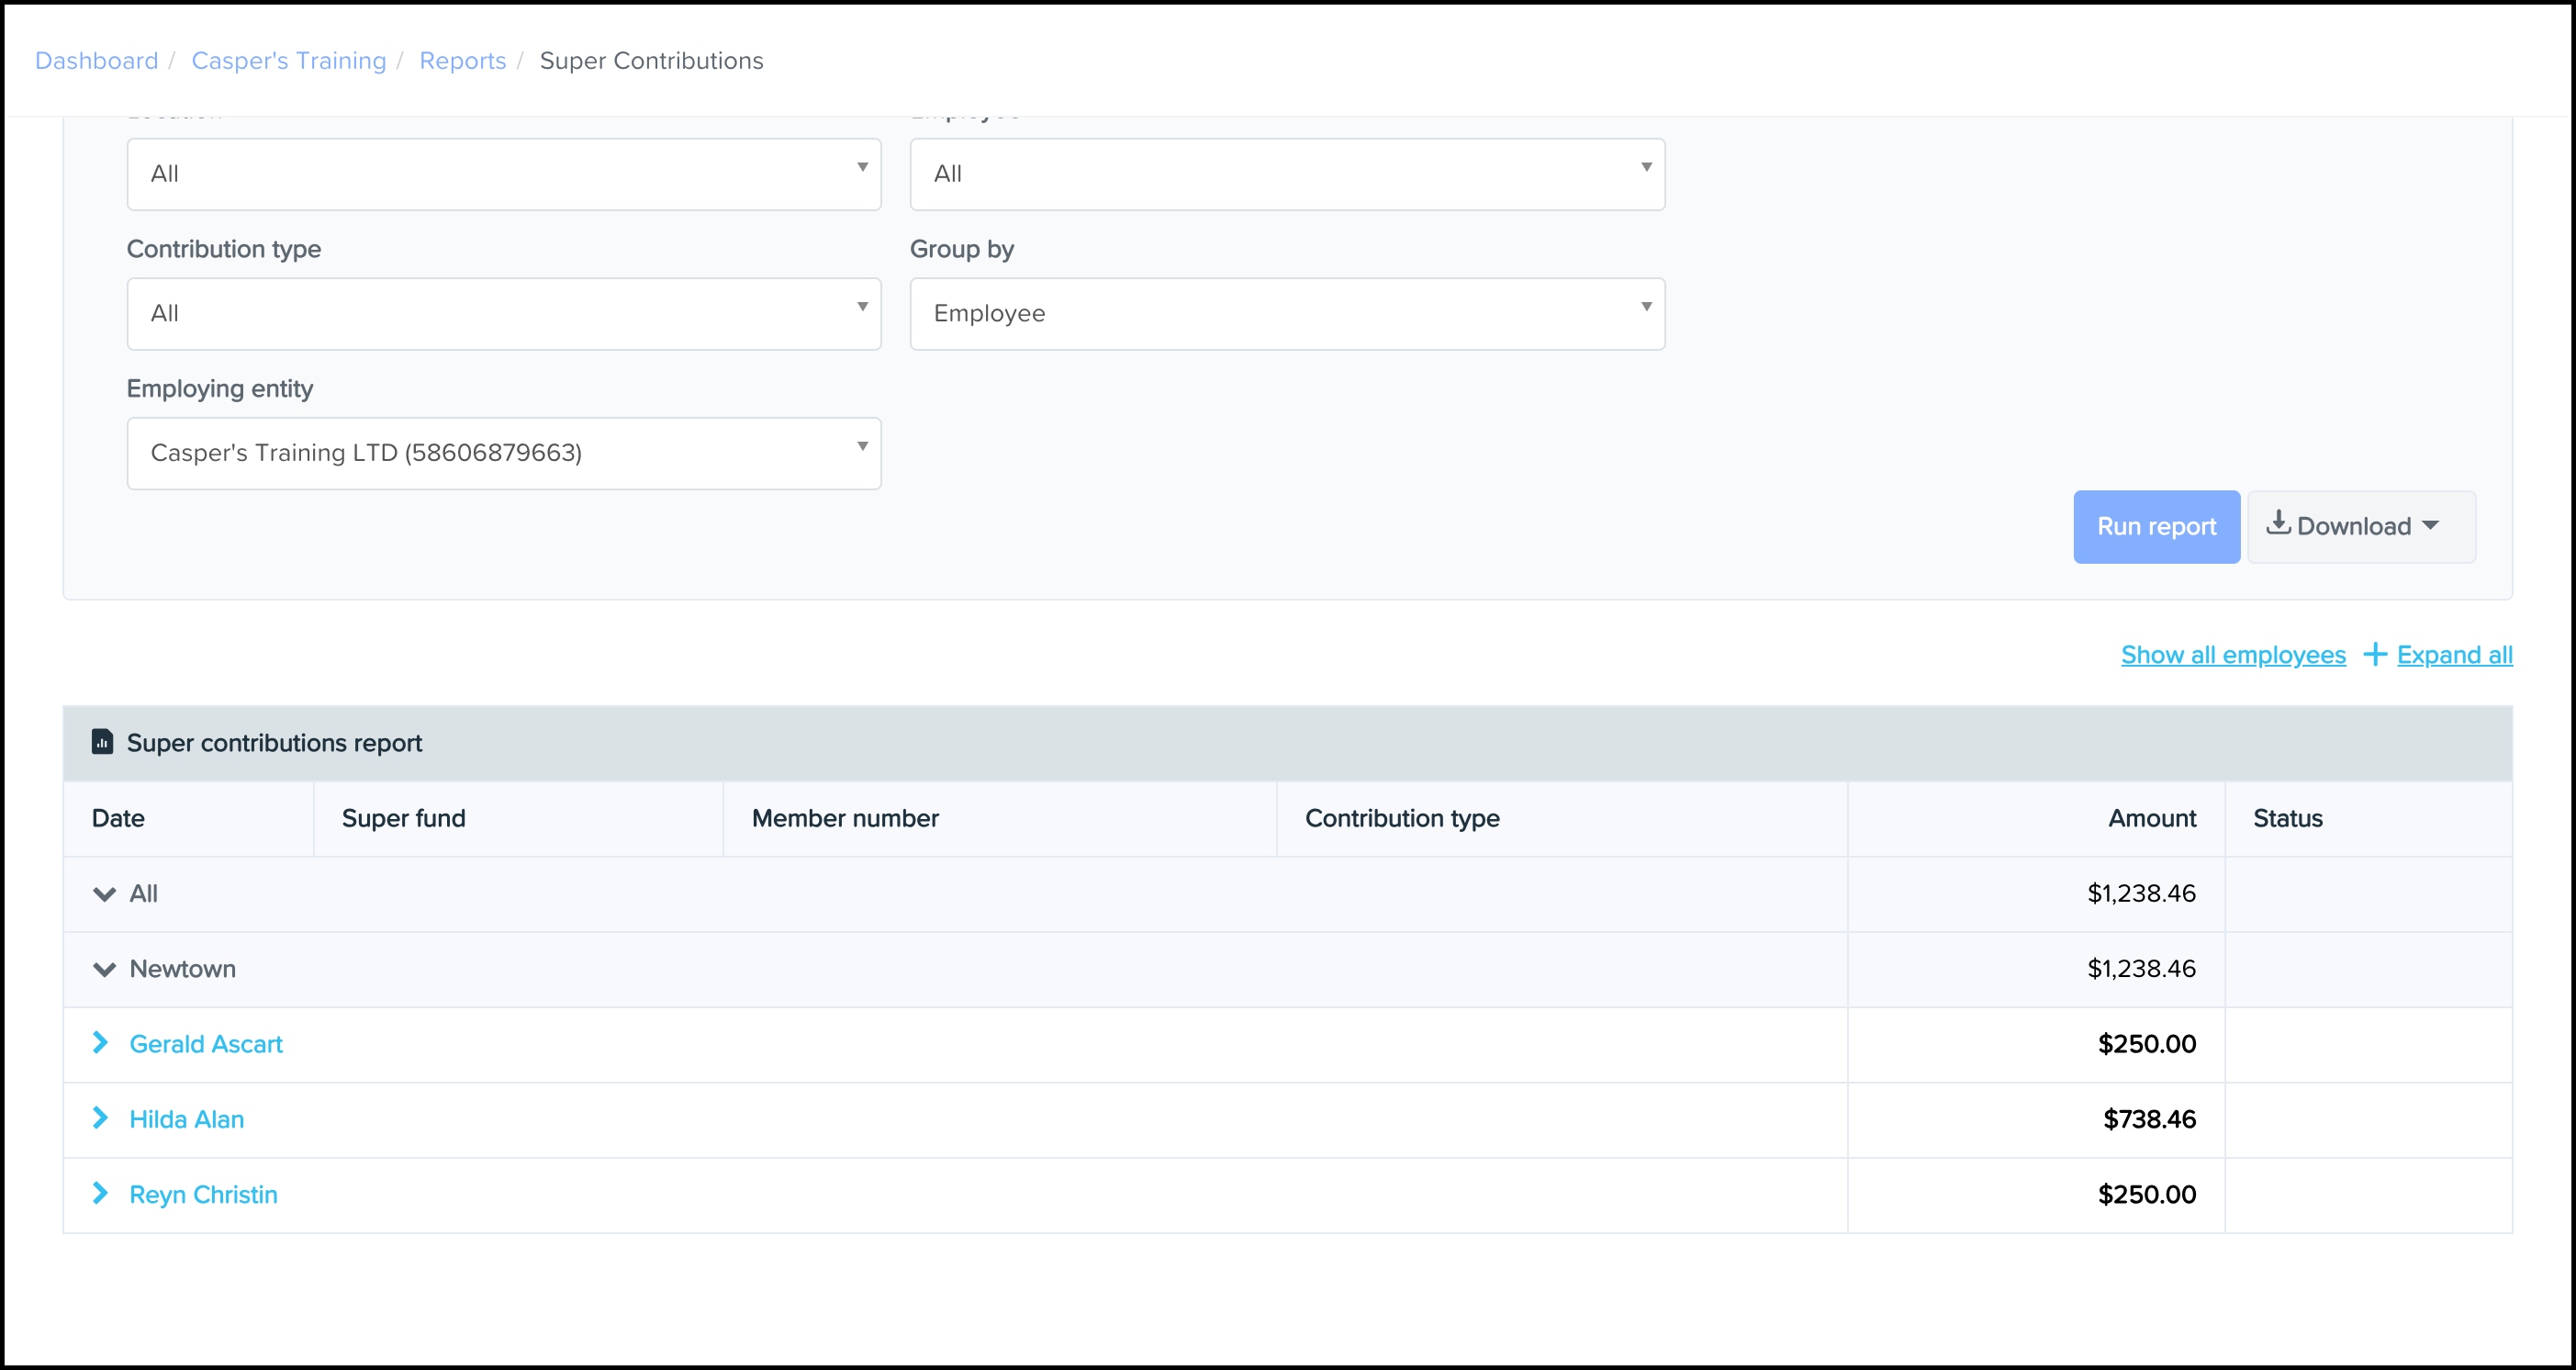Open the Group by Employee dropdown
This screenshot has width=2576, height=1370.
click(x=1287, y=314)
